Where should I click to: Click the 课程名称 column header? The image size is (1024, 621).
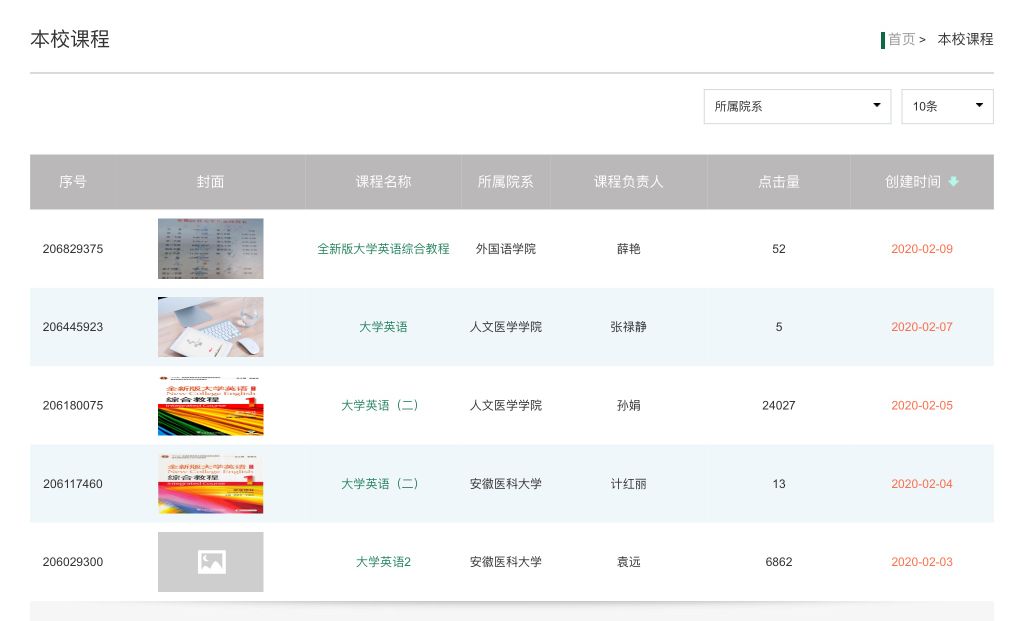[x=383, y=182]
